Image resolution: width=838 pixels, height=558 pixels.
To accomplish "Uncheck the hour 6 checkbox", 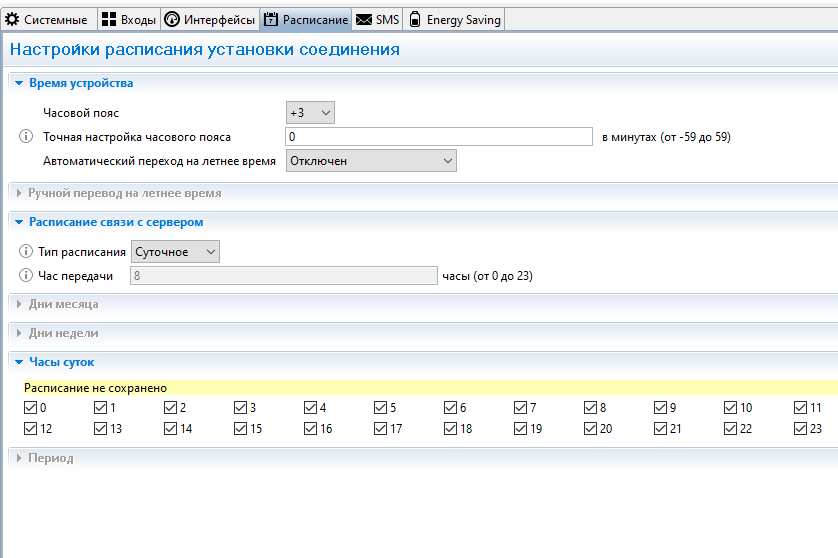I will click(450, 408).
